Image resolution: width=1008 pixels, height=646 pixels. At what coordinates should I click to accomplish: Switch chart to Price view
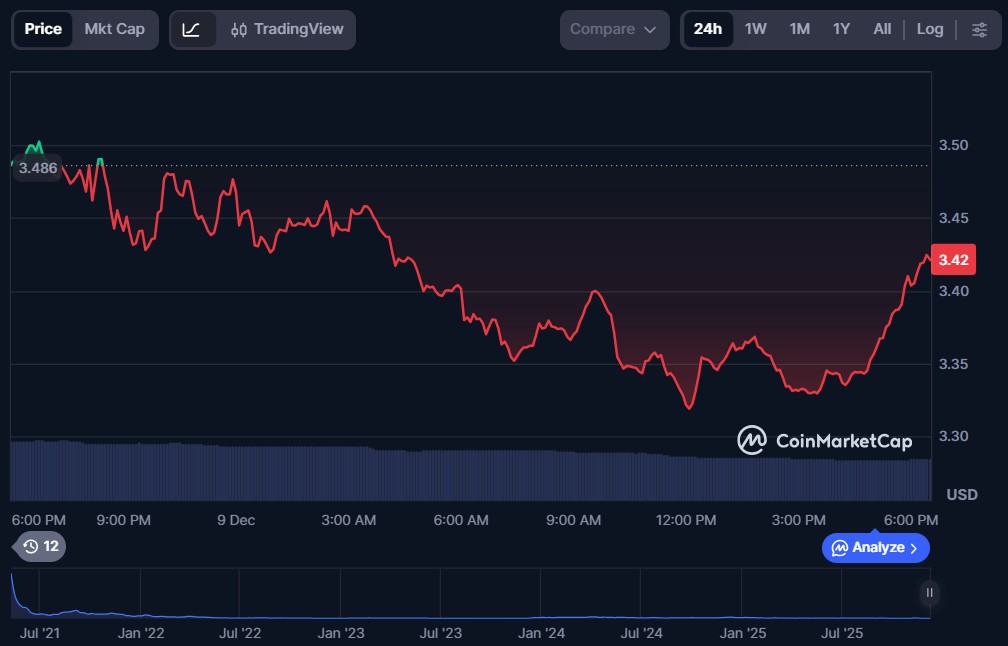tap(43, 29)
